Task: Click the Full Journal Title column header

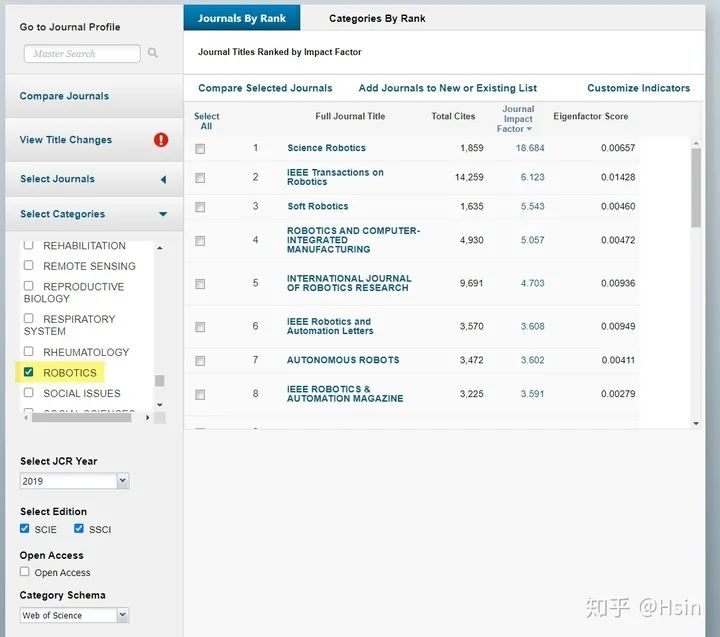Action: 350,116
